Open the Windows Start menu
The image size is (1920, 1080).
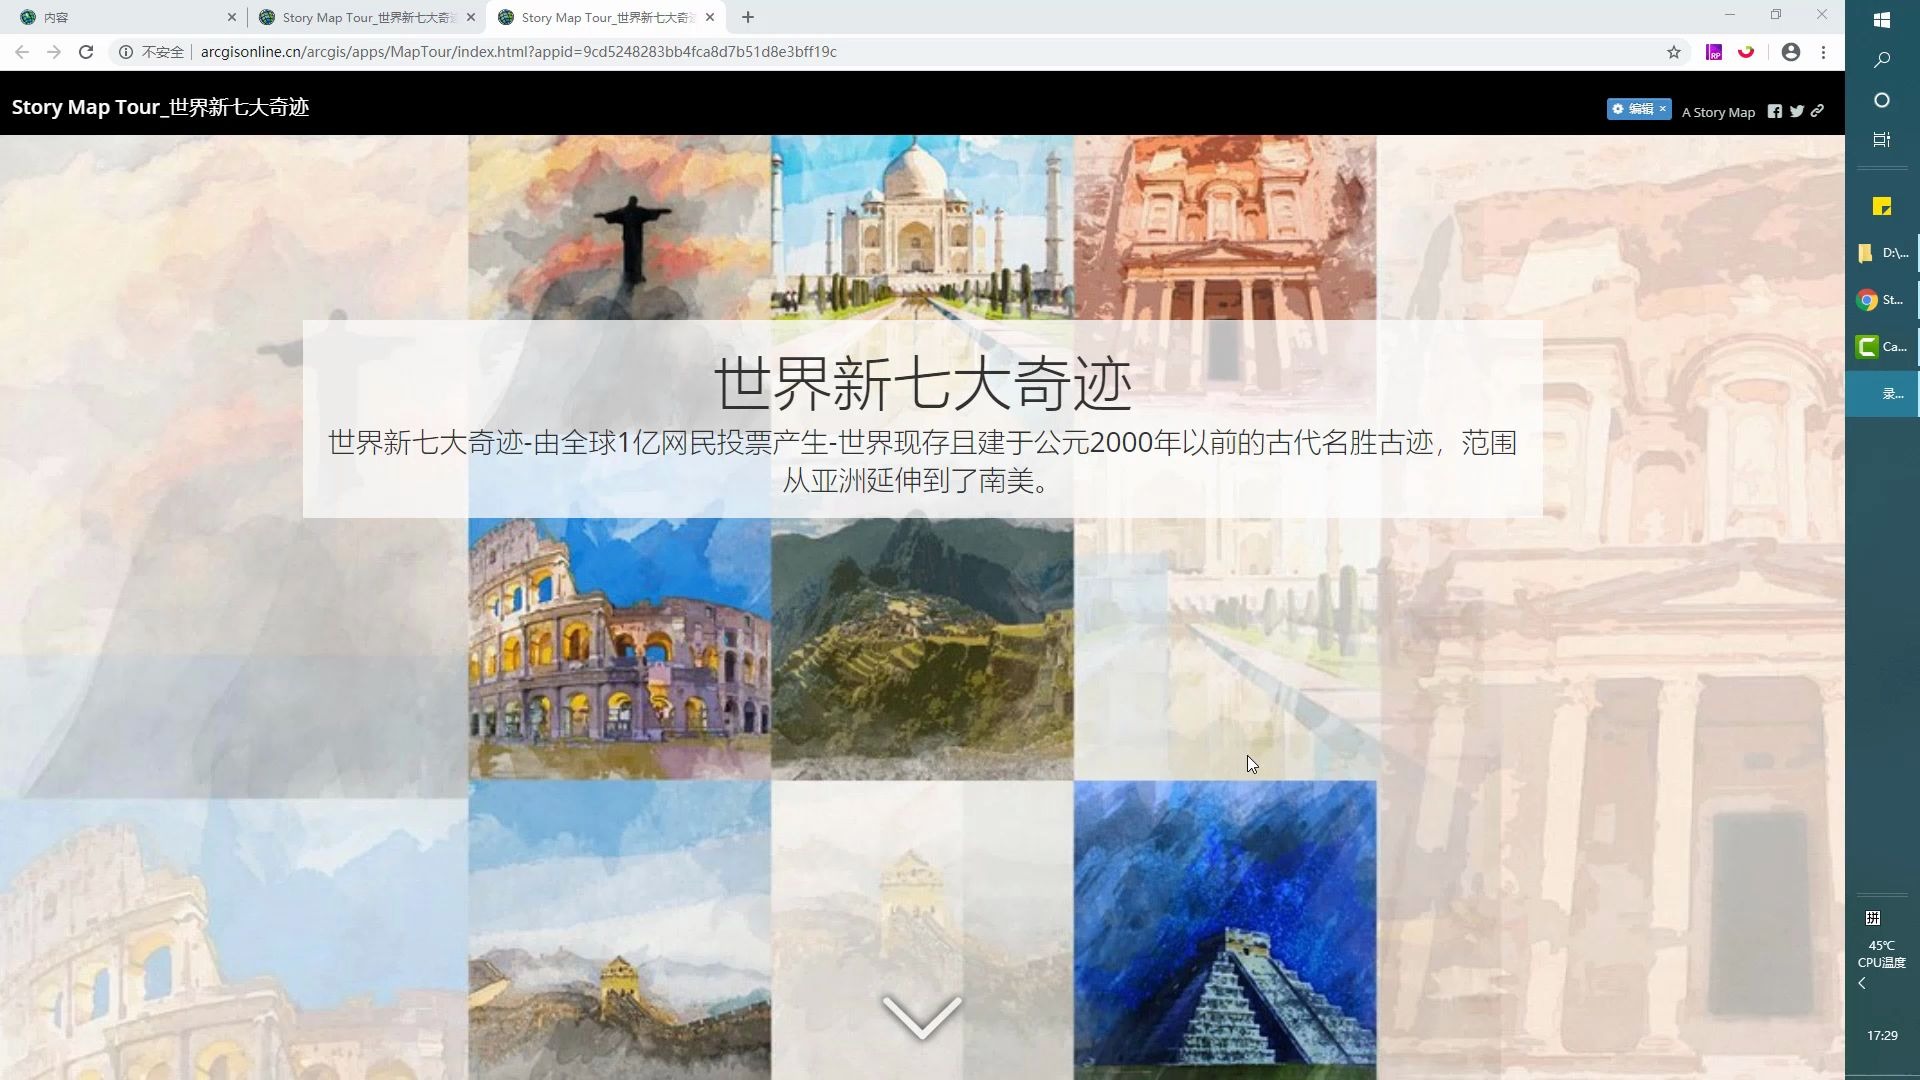pos(1881,19)
